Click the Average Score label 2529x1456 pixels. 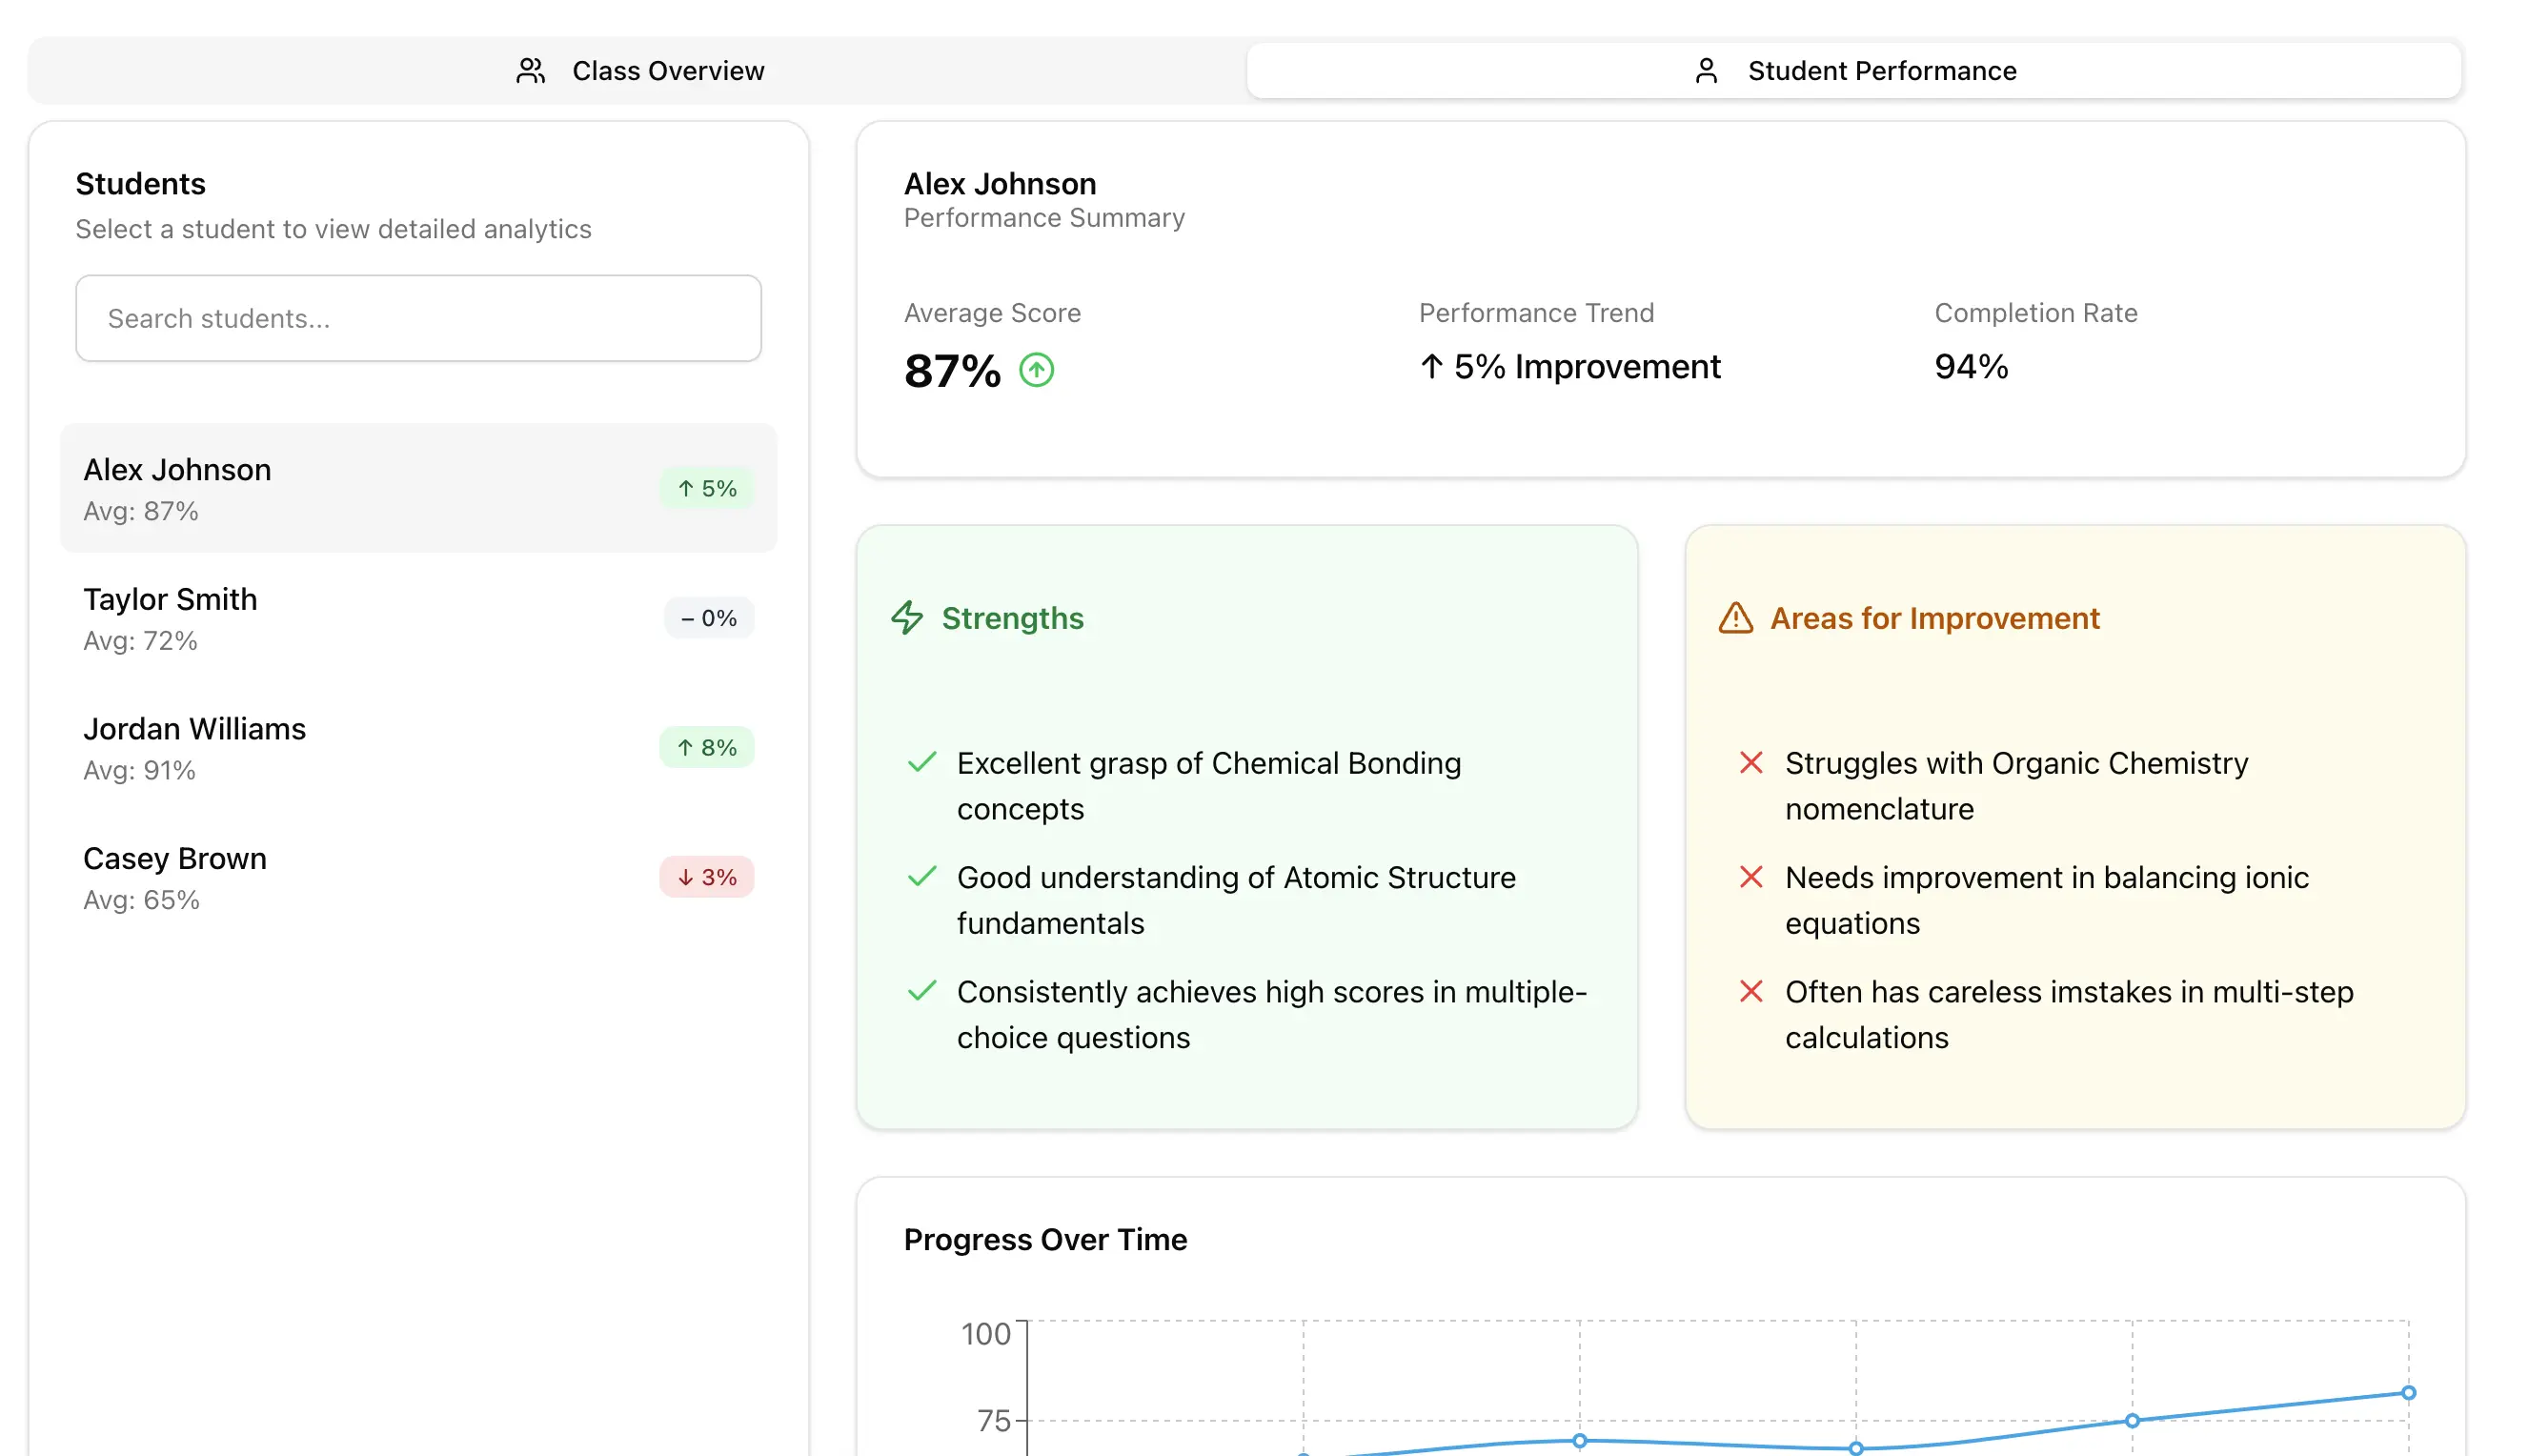point(992,313)
